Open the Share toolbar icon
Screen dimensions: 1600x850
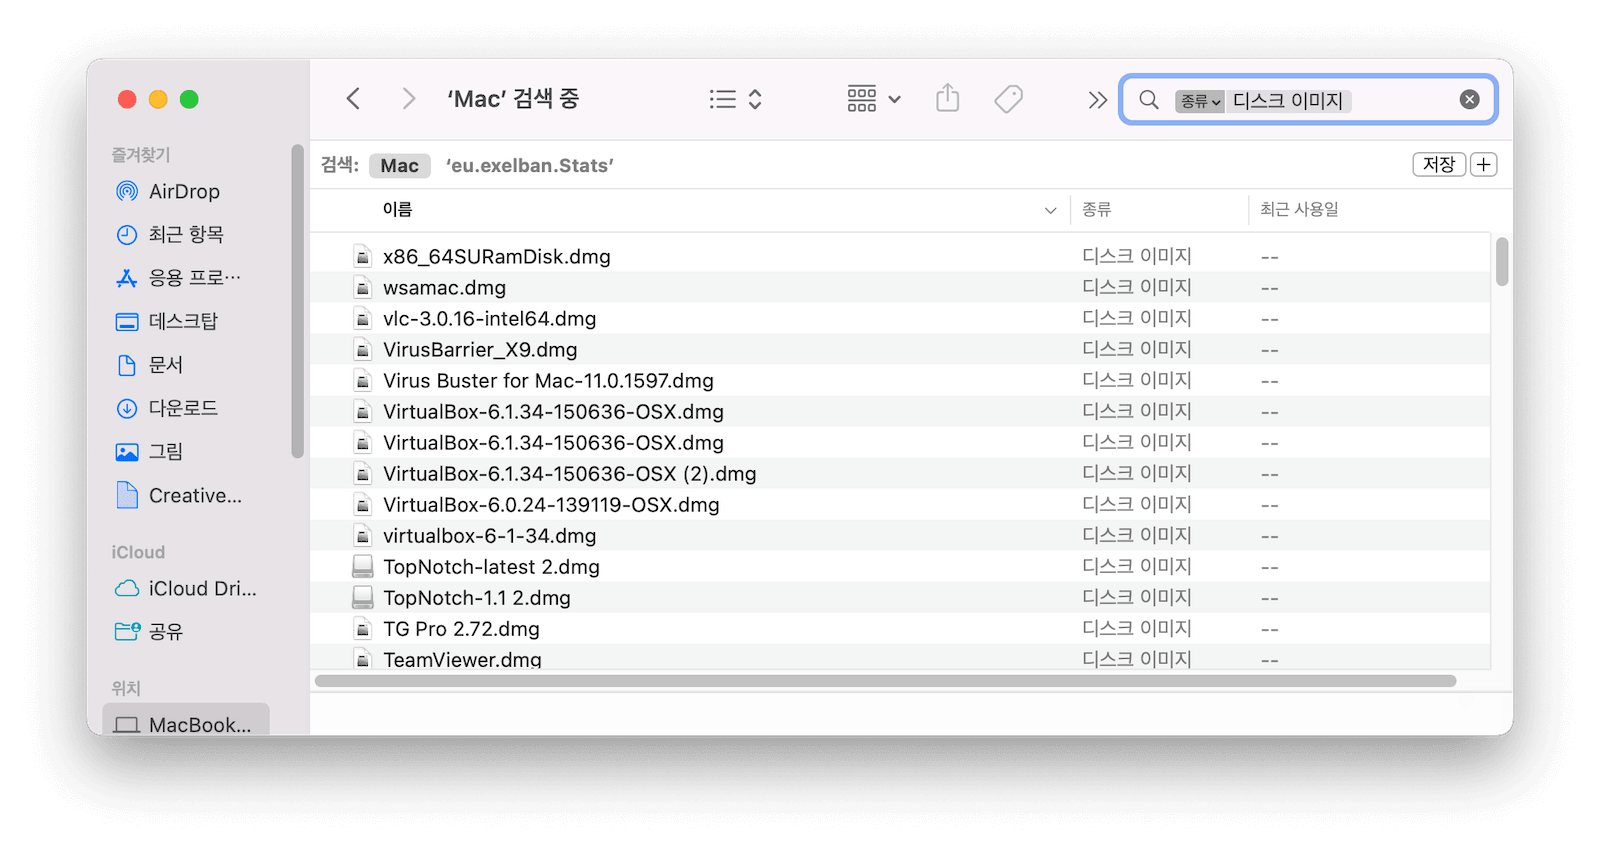(948, 98)
